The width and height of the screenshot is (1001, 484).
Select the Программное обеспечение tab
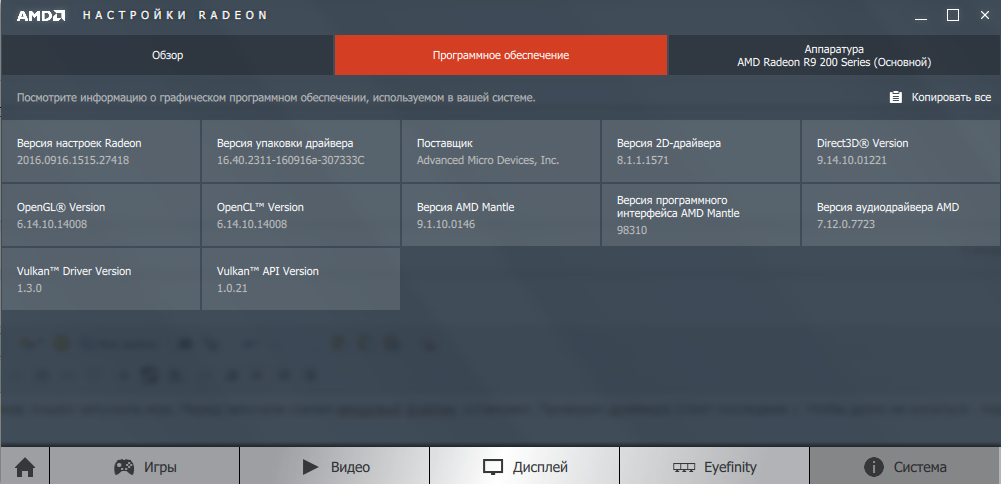[x=501, y=56]
